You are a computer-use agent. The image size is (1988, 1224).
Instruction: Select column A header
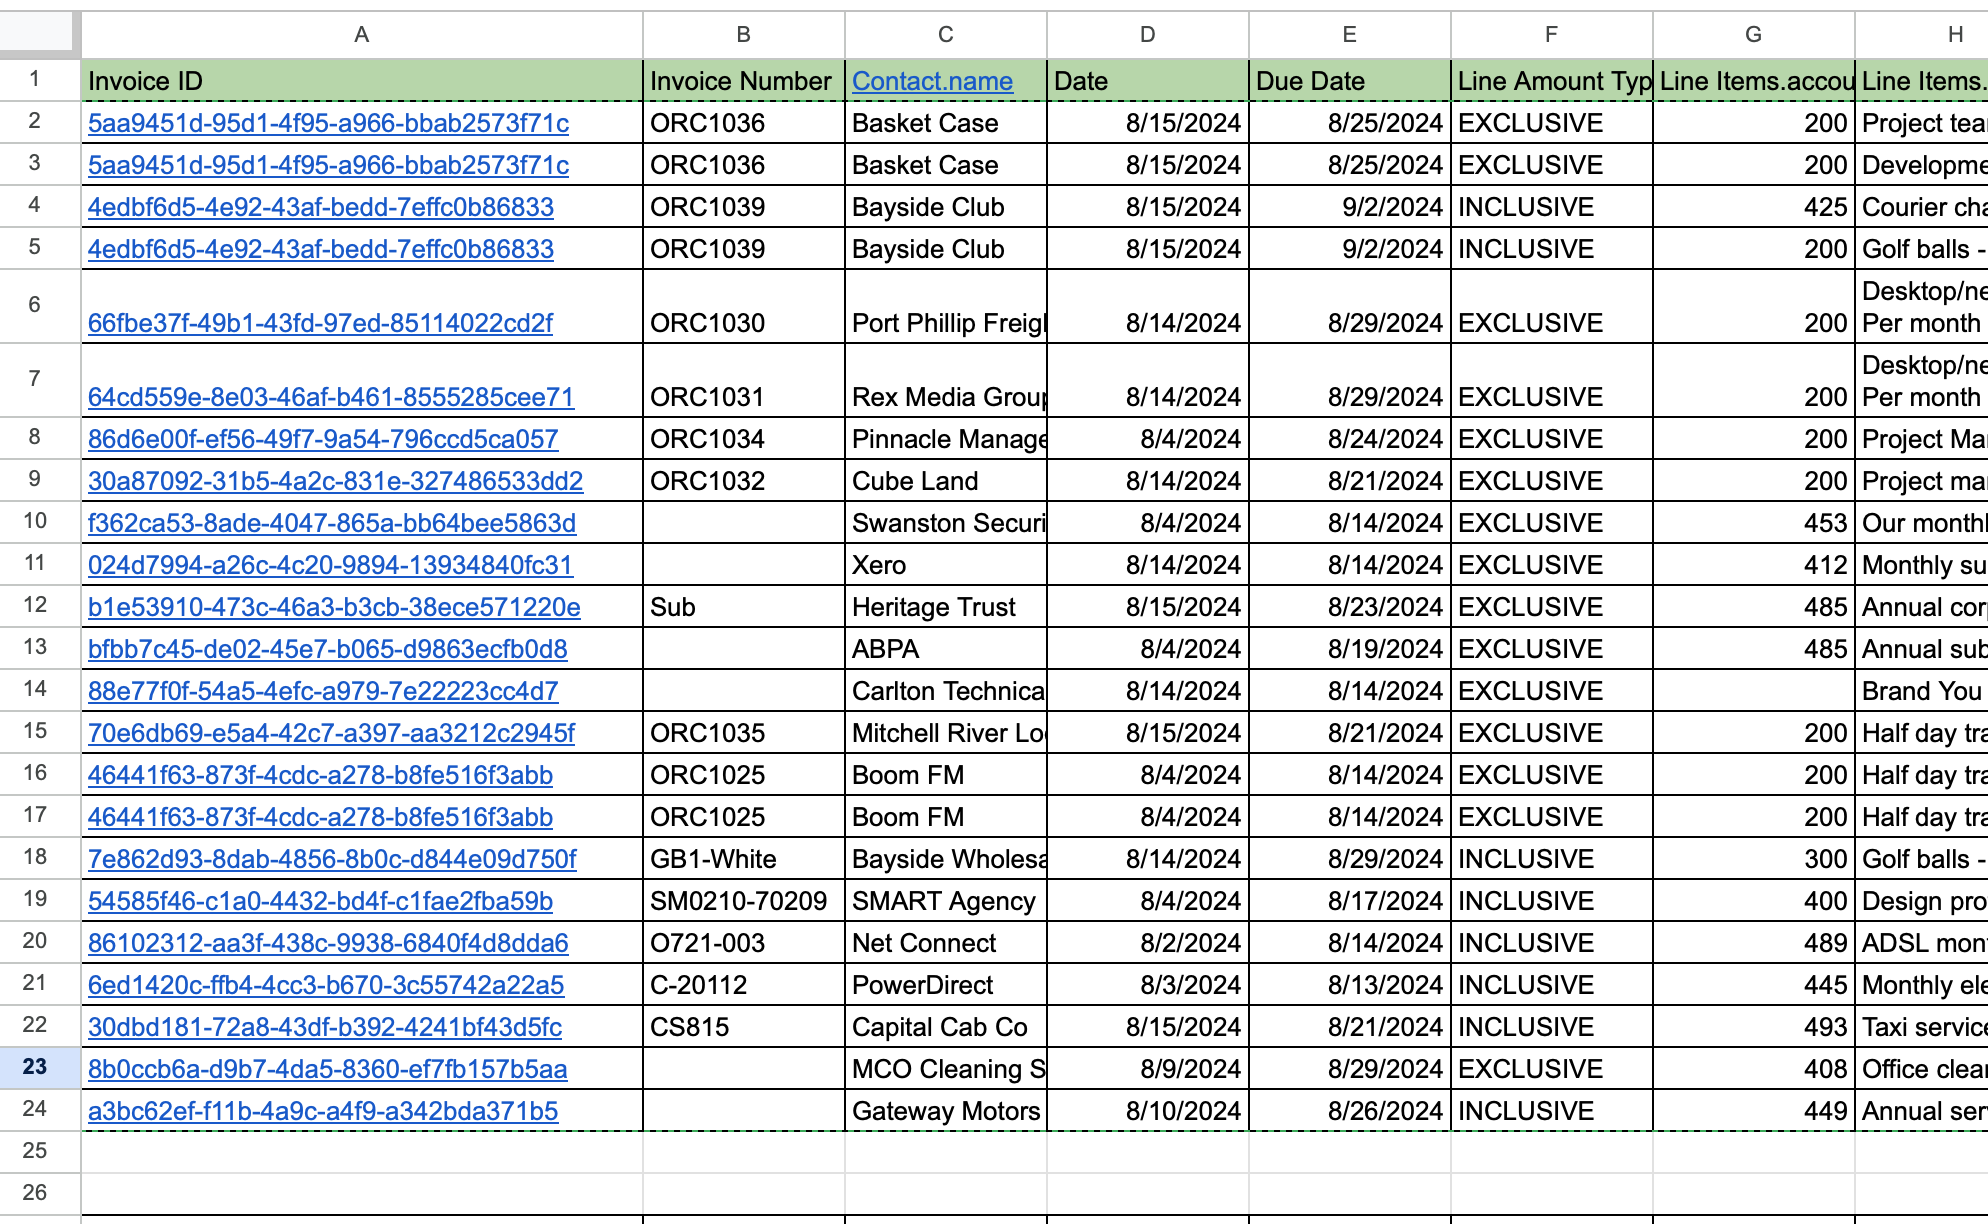tap(362, 35)
